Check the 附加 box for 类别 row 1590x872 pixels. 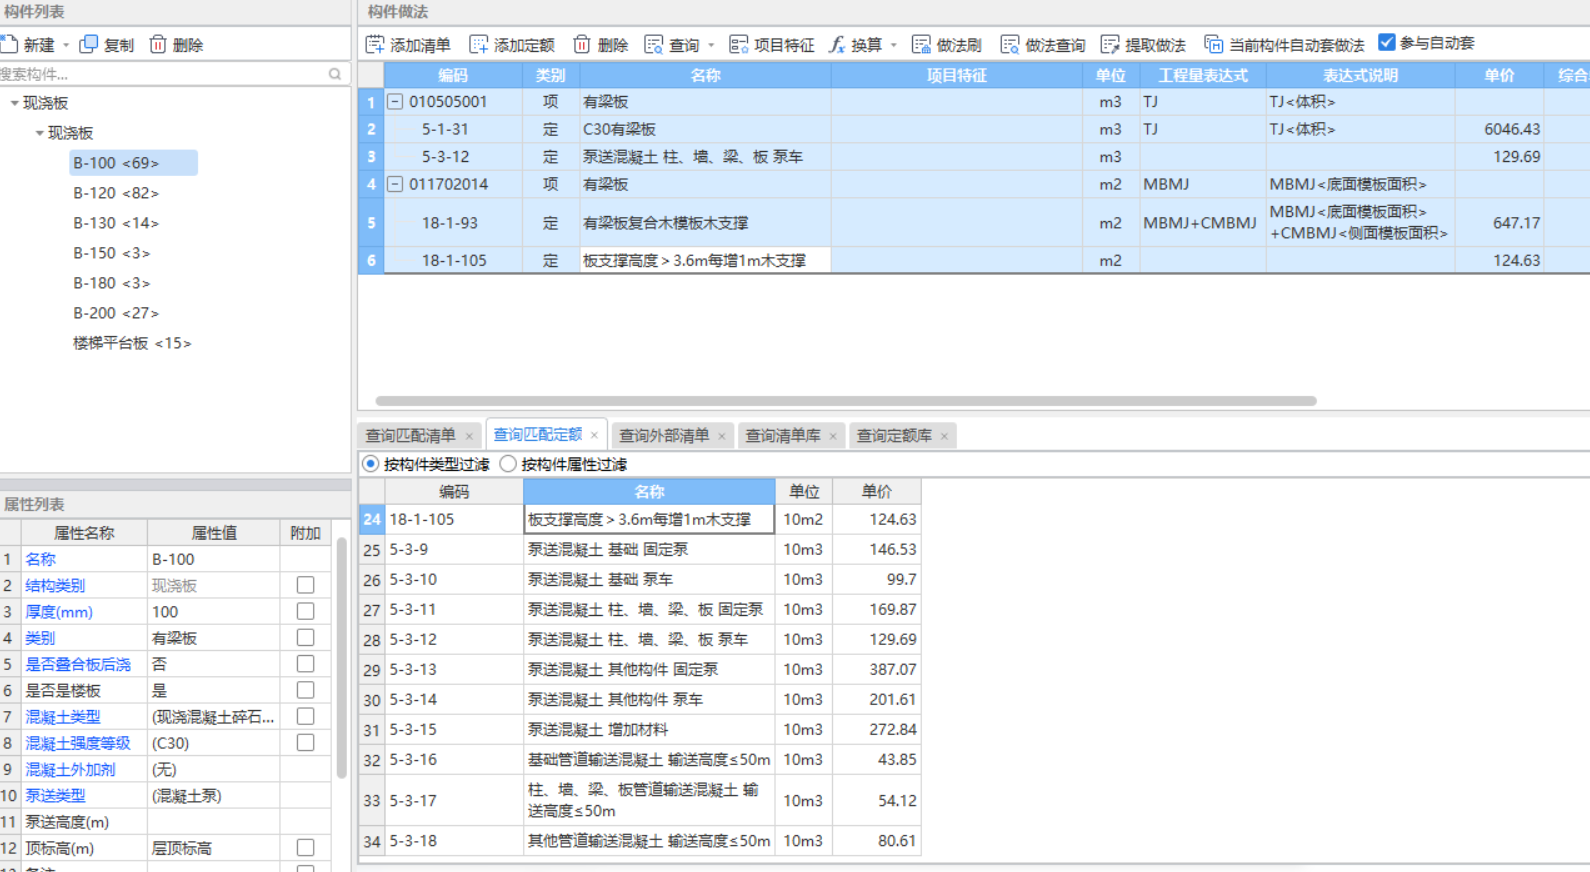[306, 637]
